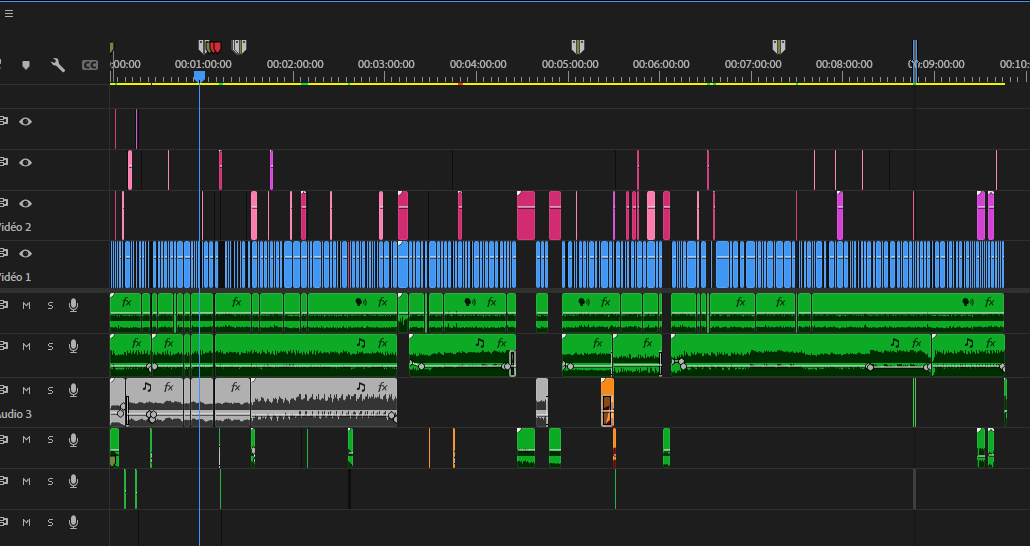This screenshot has width=1030, height=546.
Task: Click the 00:02:00:00 ruler timecode
Action: (x=295, y=64)
